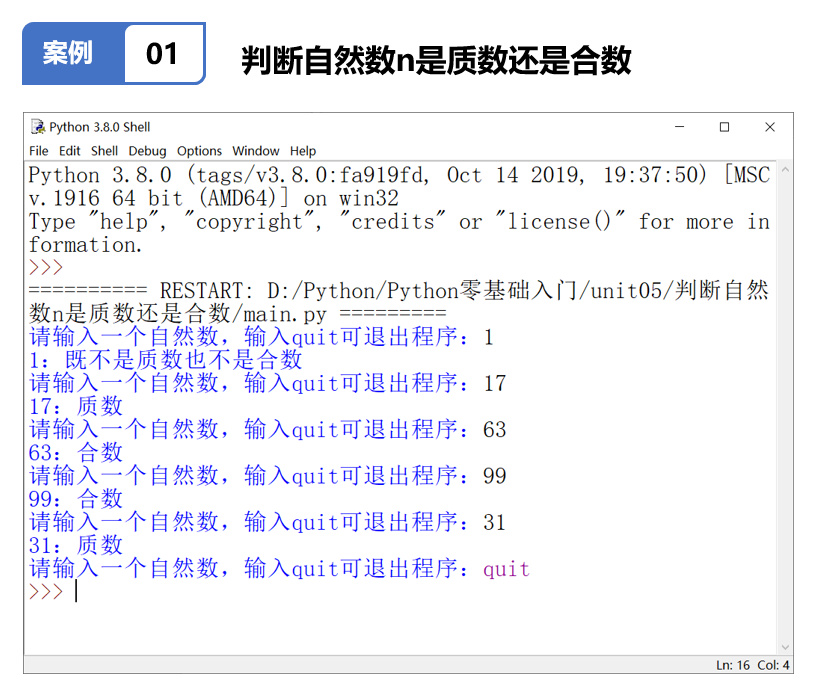Click the '案例' blue label badge
This screenshot has height=700, width=830.
[68, 53]
